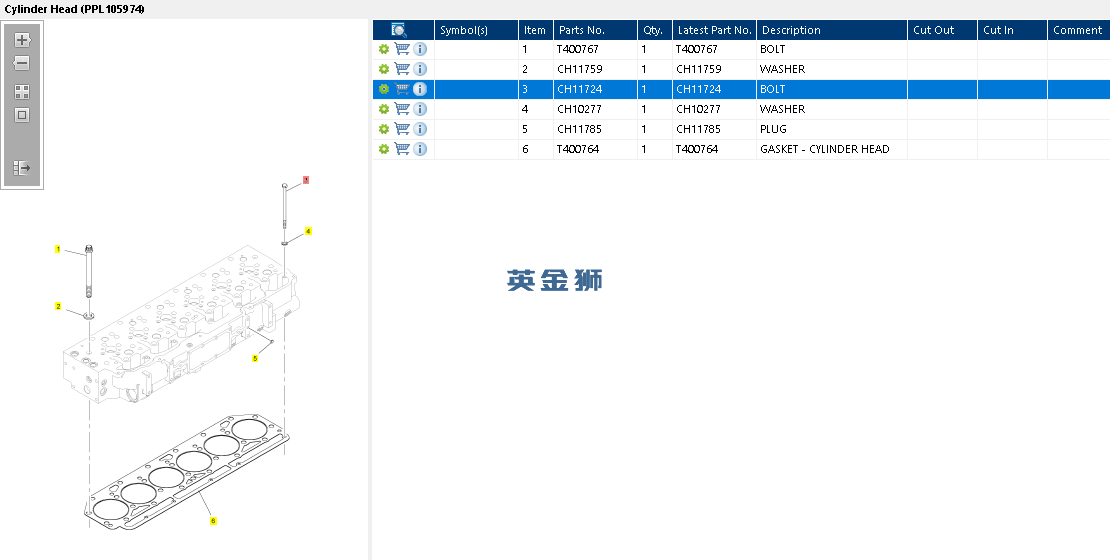This screenshot has width=1110, height=560.
Task: Click the cylinder head body drawing
Action: coord(181,326)
